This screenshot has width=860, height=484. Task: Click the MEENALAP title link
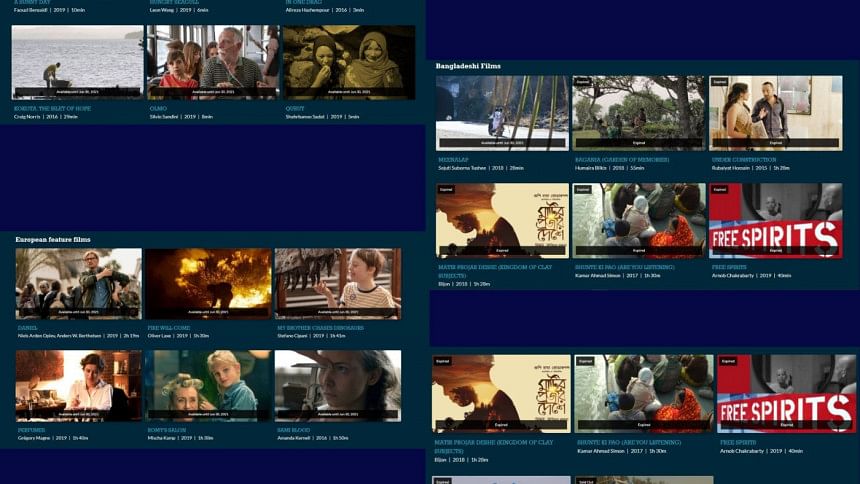tap(454, 160)
